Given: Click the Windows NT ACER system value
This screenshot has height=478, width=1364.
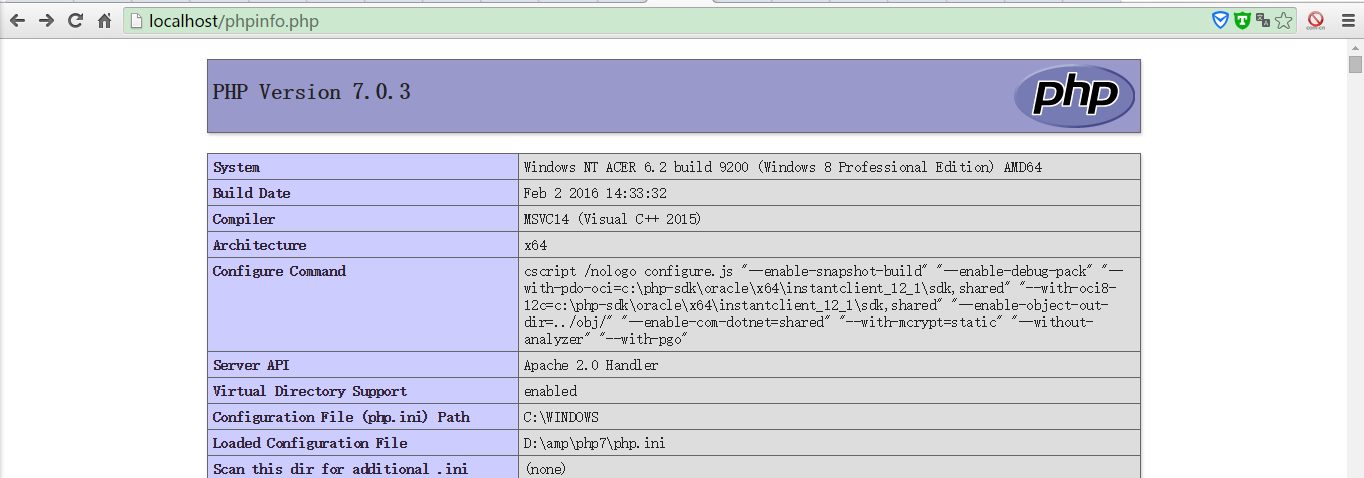Looking at the screenshot, I should point(783,167).
